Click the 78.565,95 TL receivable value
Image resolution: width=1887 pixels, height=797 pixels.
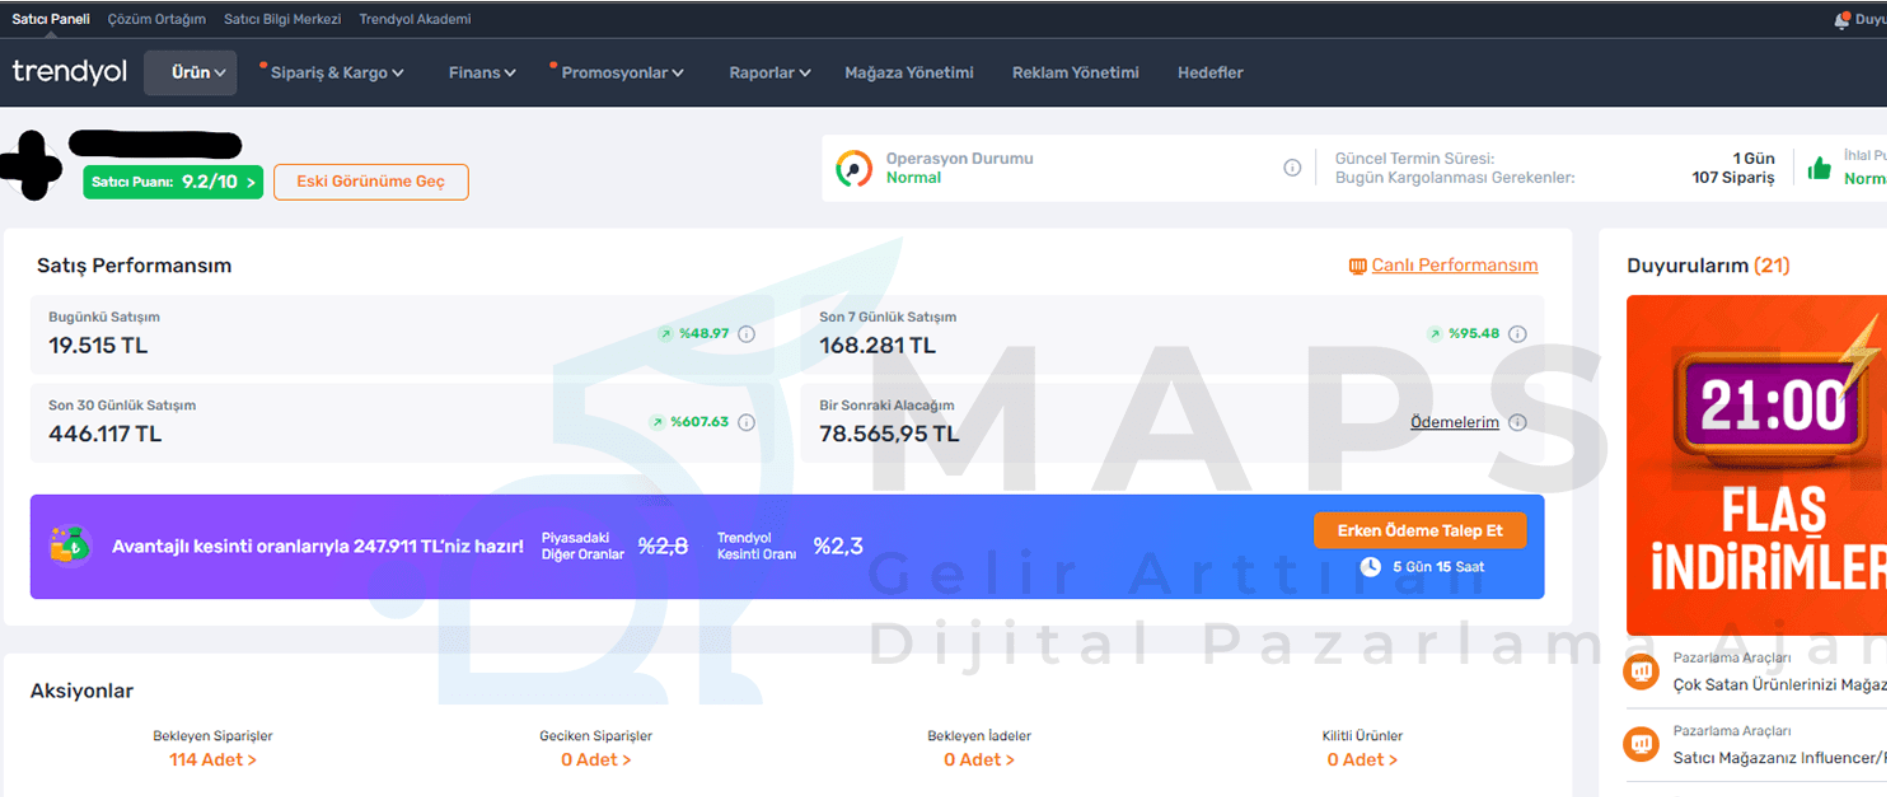(889, 434)
